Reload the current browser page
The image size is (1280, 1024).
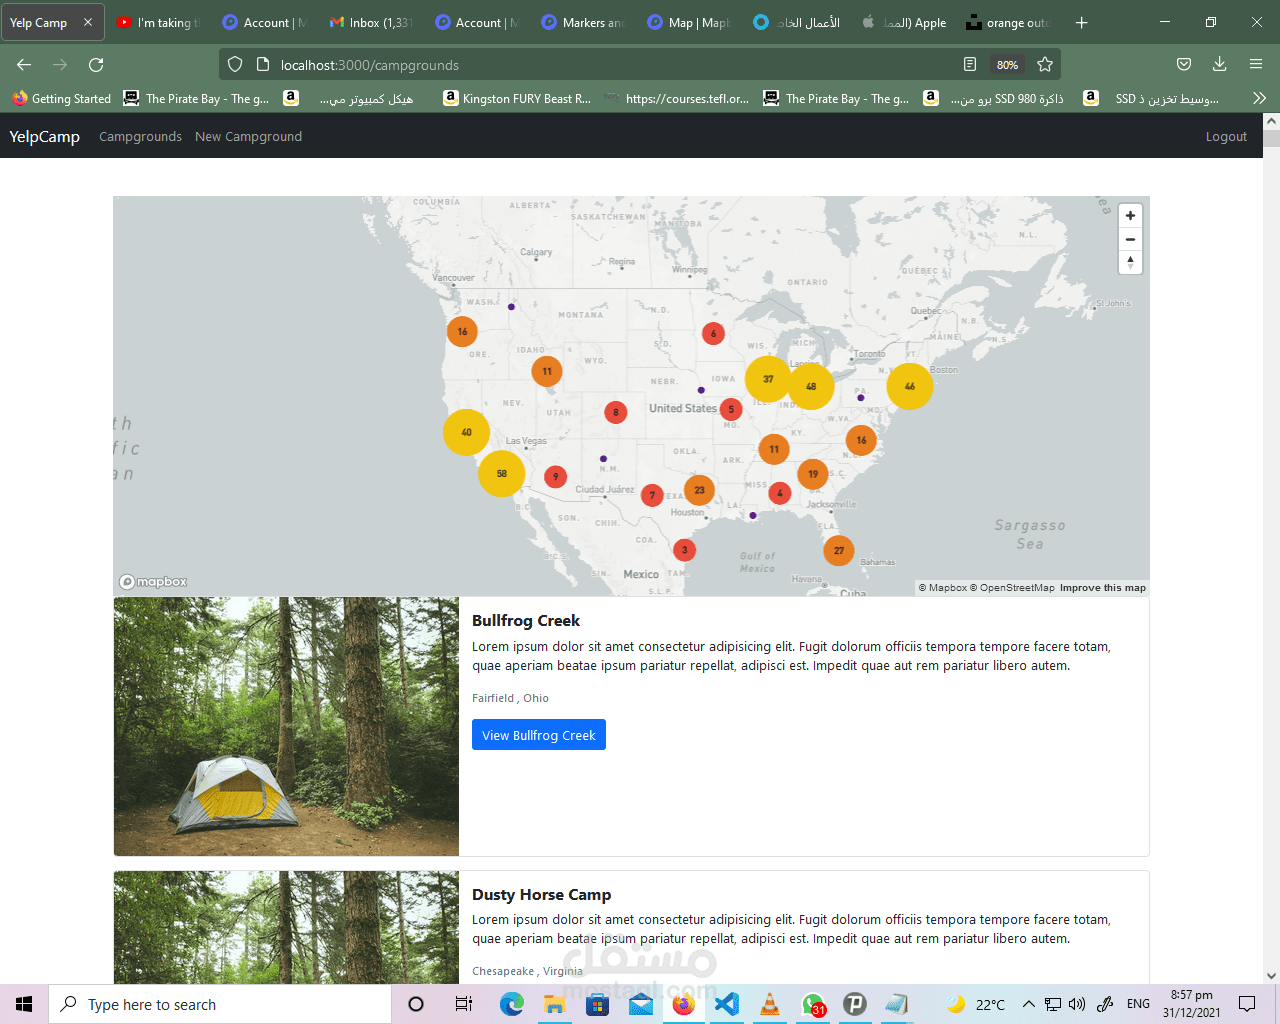[96, 65]
